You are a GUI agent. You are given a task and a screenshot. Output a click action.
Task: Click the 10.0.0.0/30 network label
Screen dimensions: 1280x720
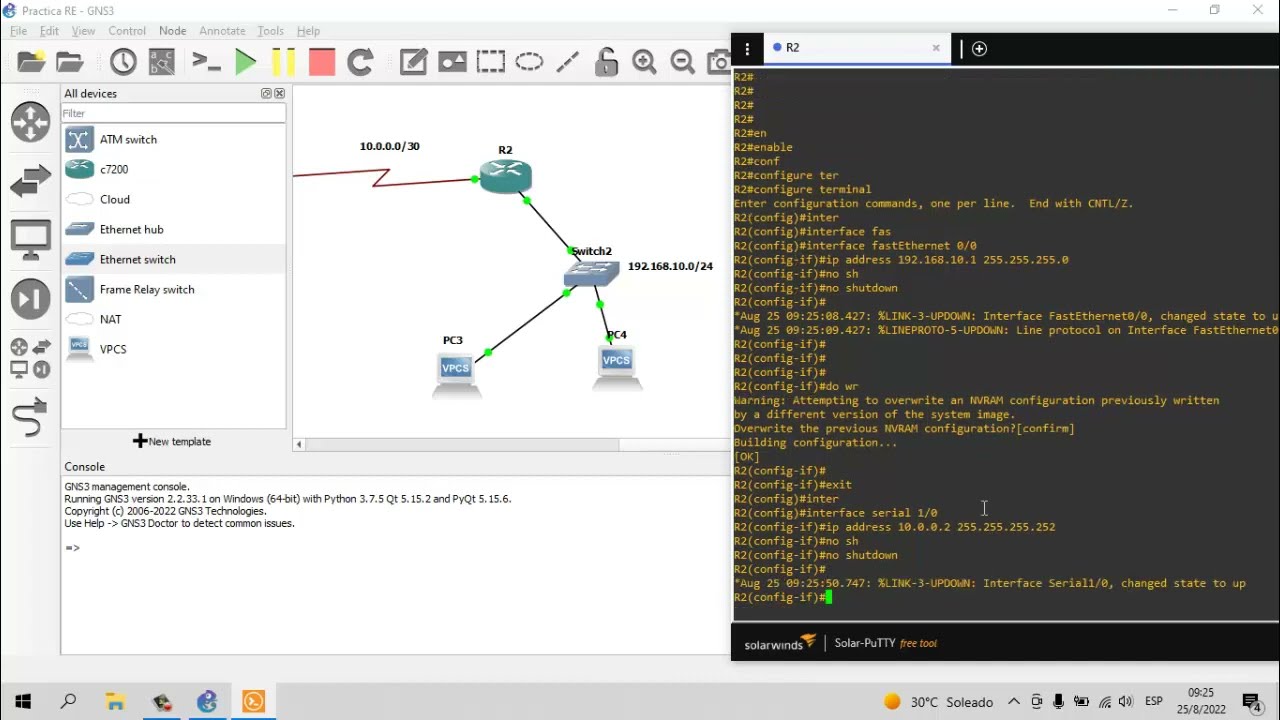point(390,146)
